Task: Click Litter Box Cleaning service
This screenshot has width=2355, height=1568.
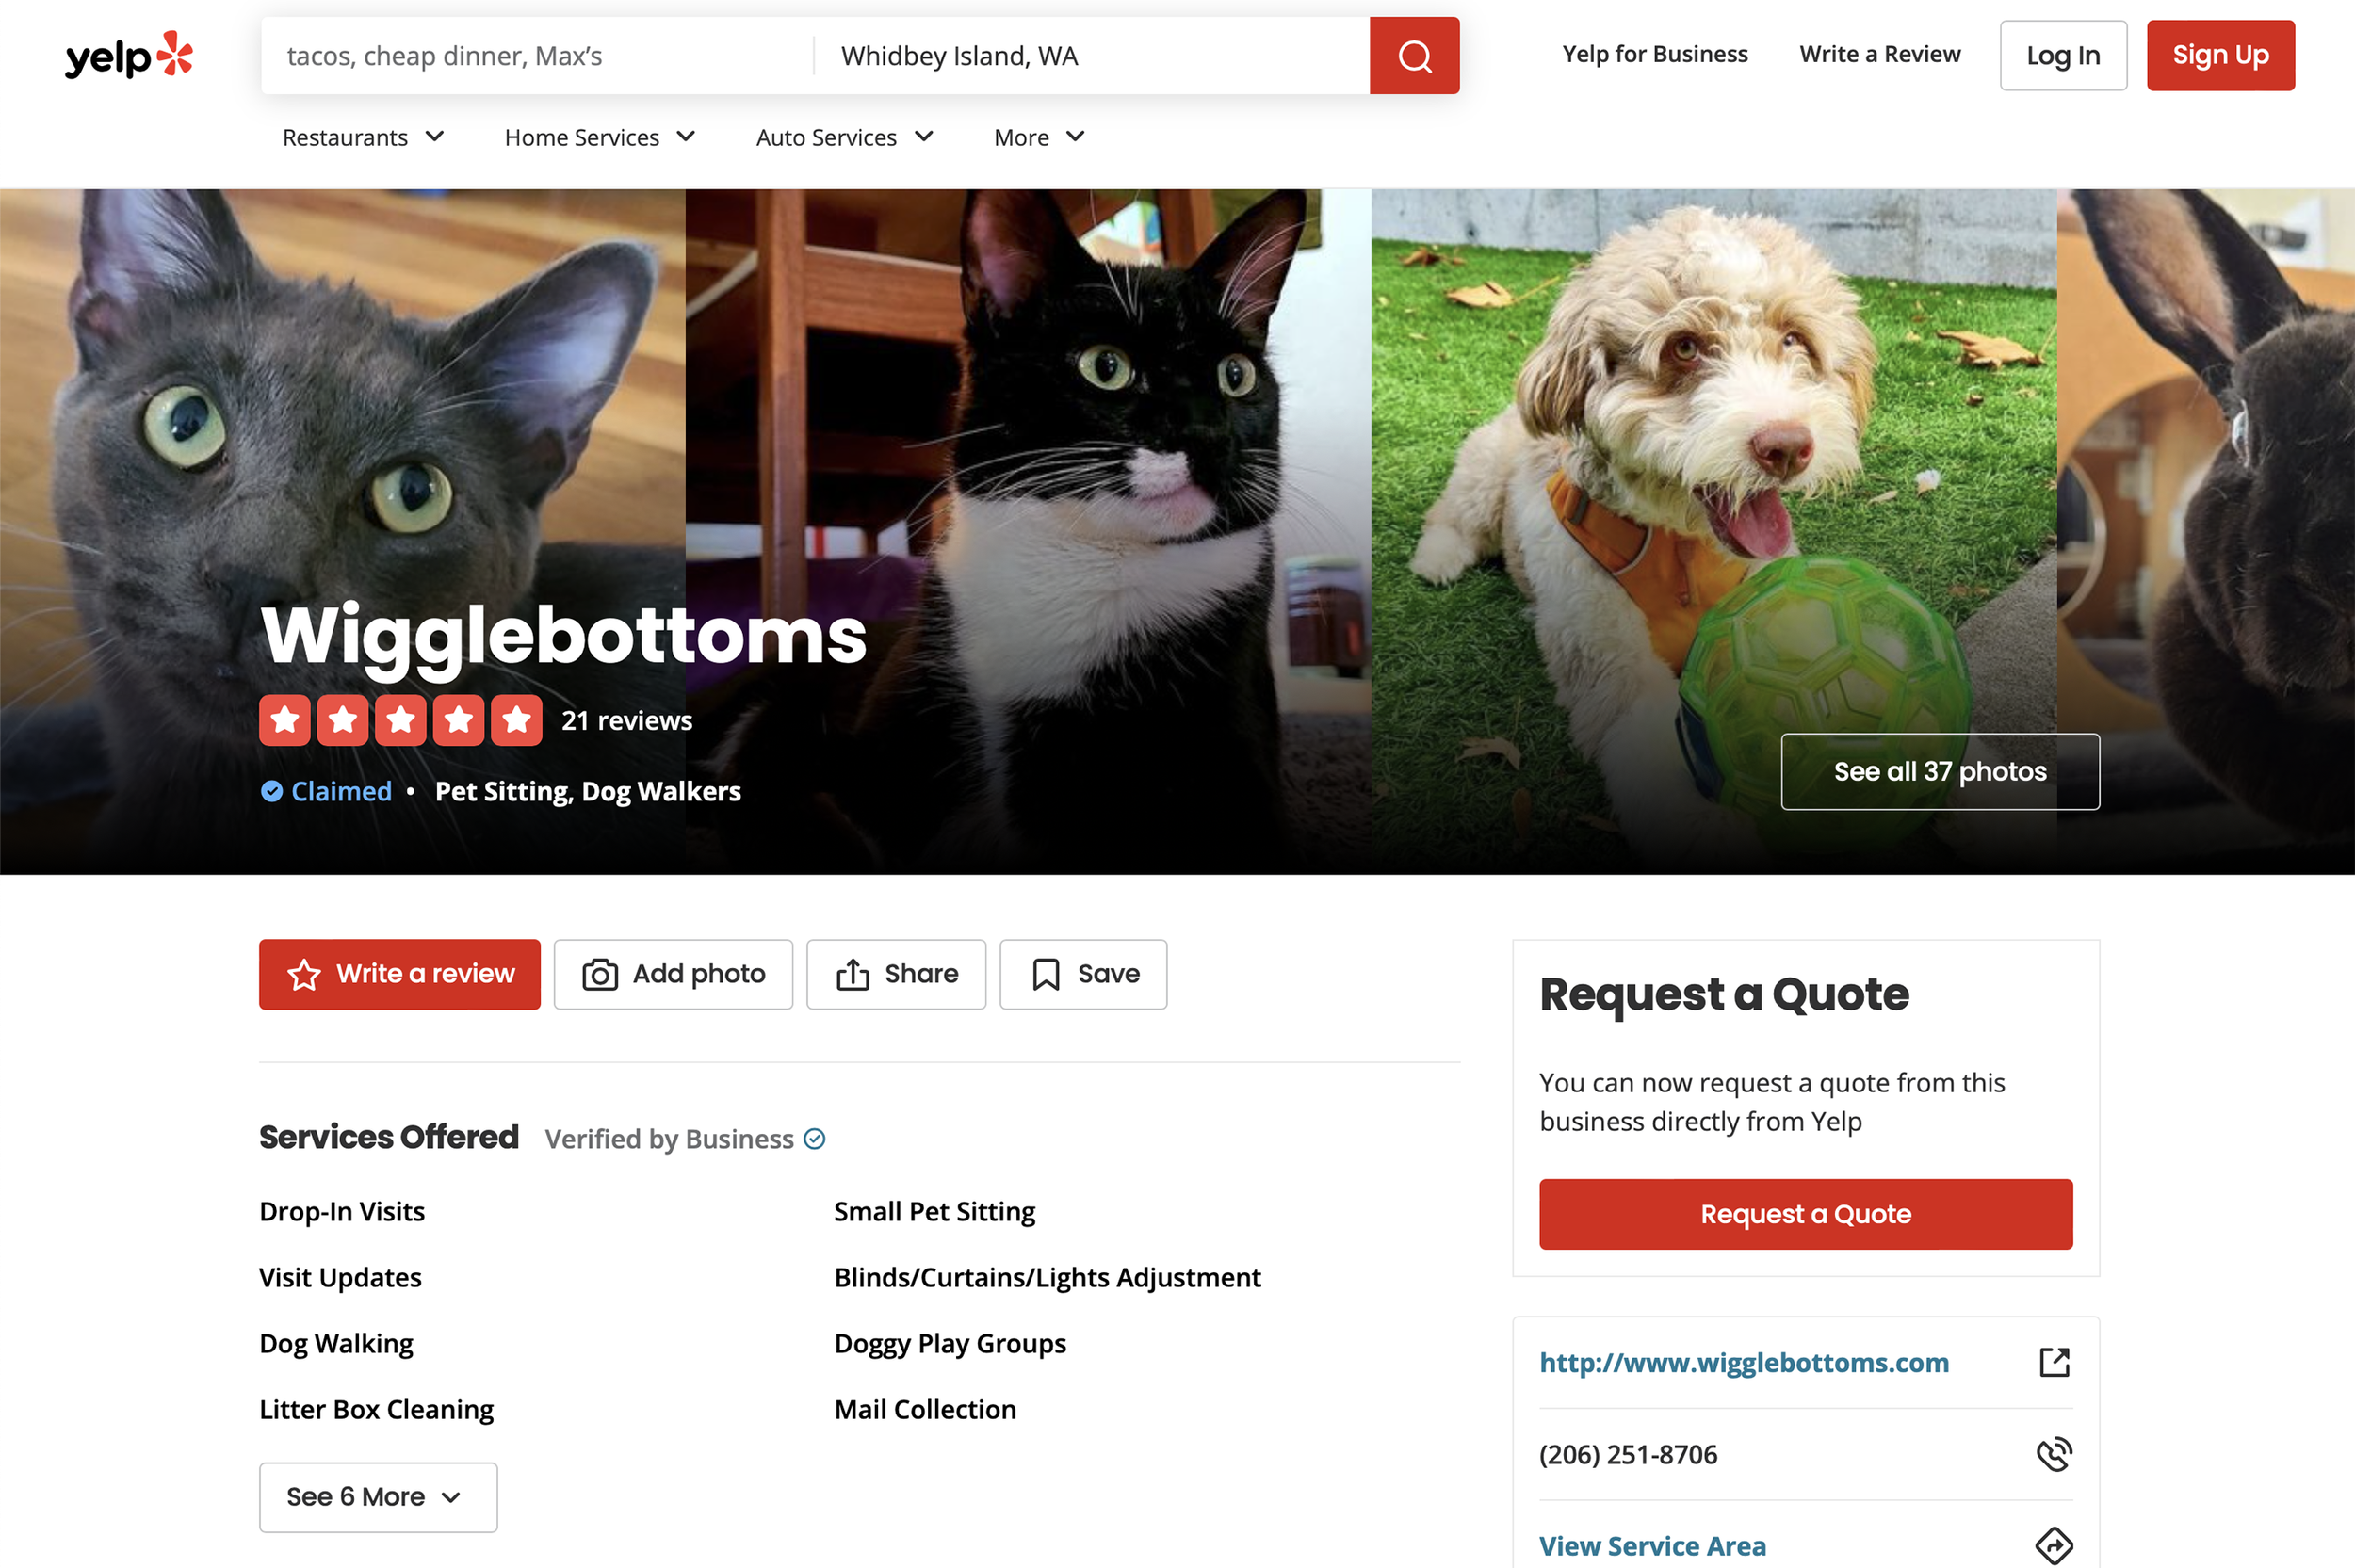Action: [x=376, y=1409]
